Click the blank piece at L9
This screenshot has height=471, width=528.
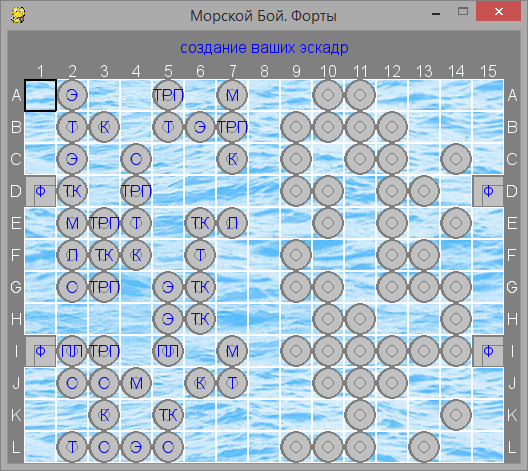[x=296, y=447]
